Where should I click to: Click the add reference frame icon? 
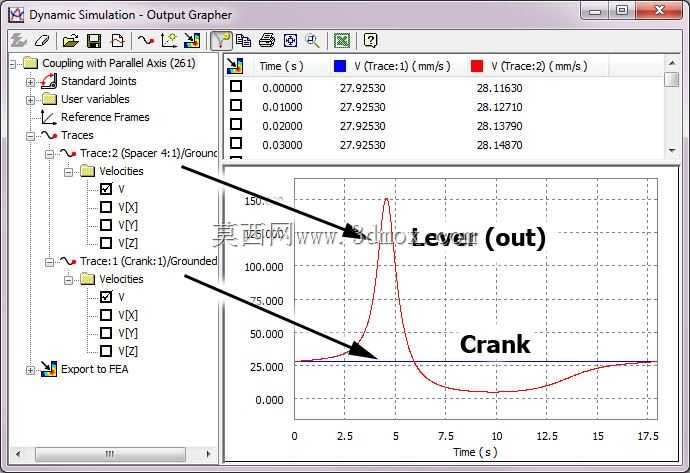169,41
